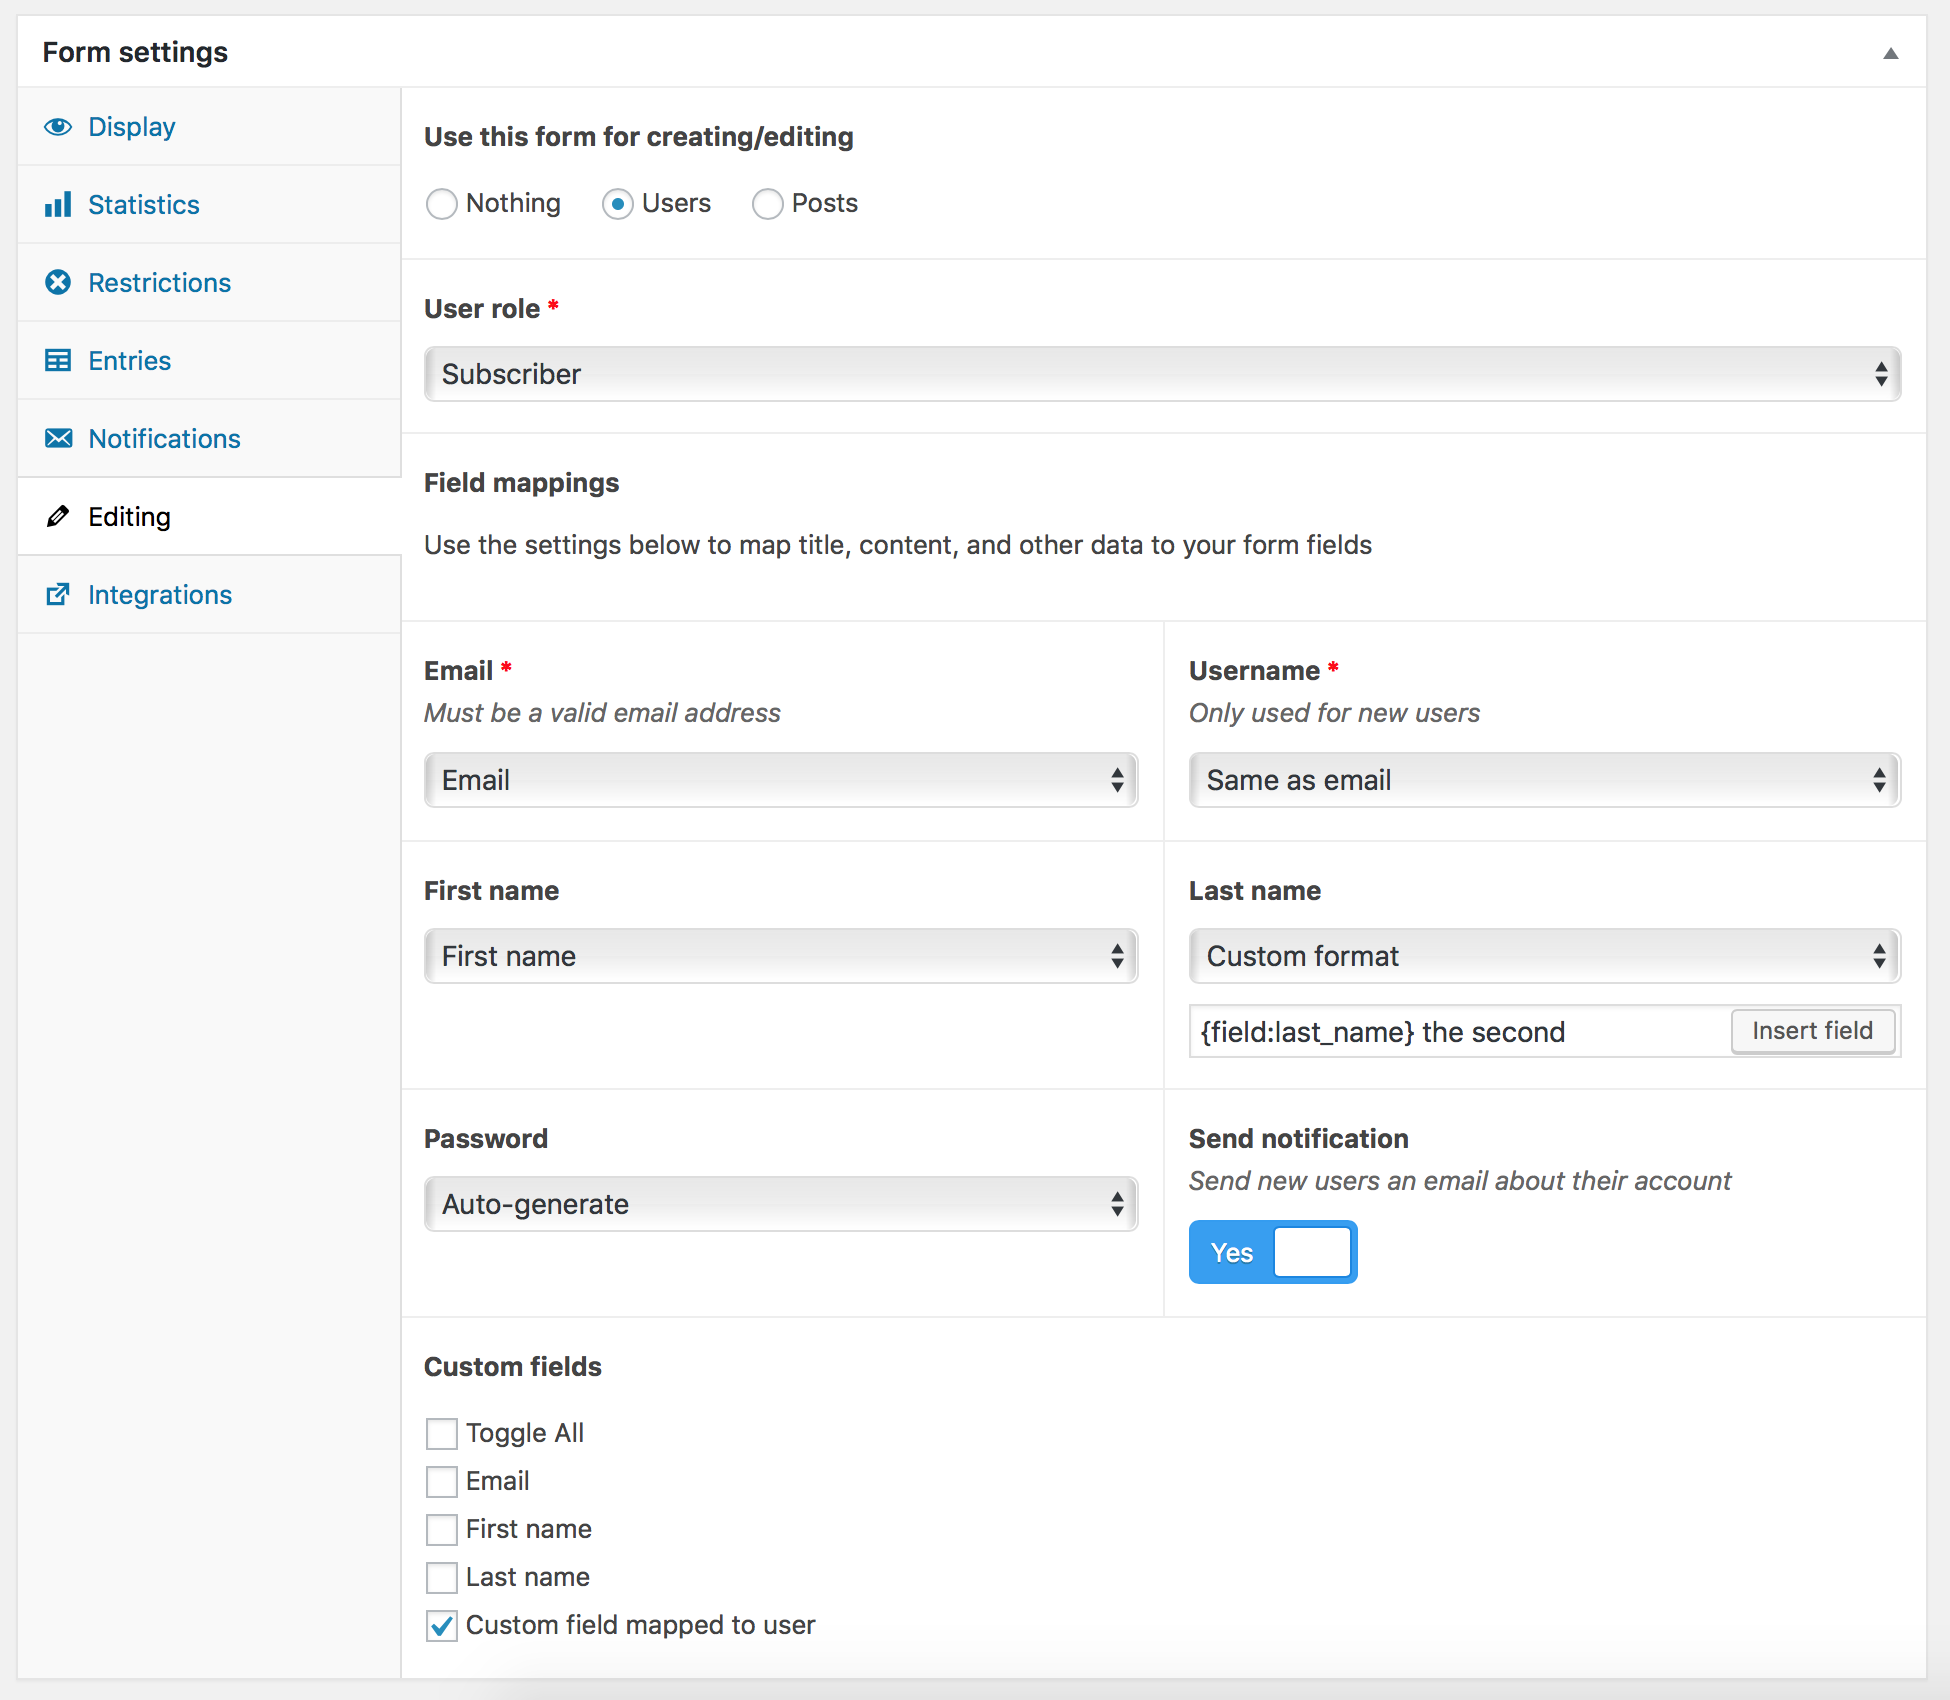Screen dimensions: 1950x1700
Task: Click the Notifications icon
Action: tap(58, 438)
